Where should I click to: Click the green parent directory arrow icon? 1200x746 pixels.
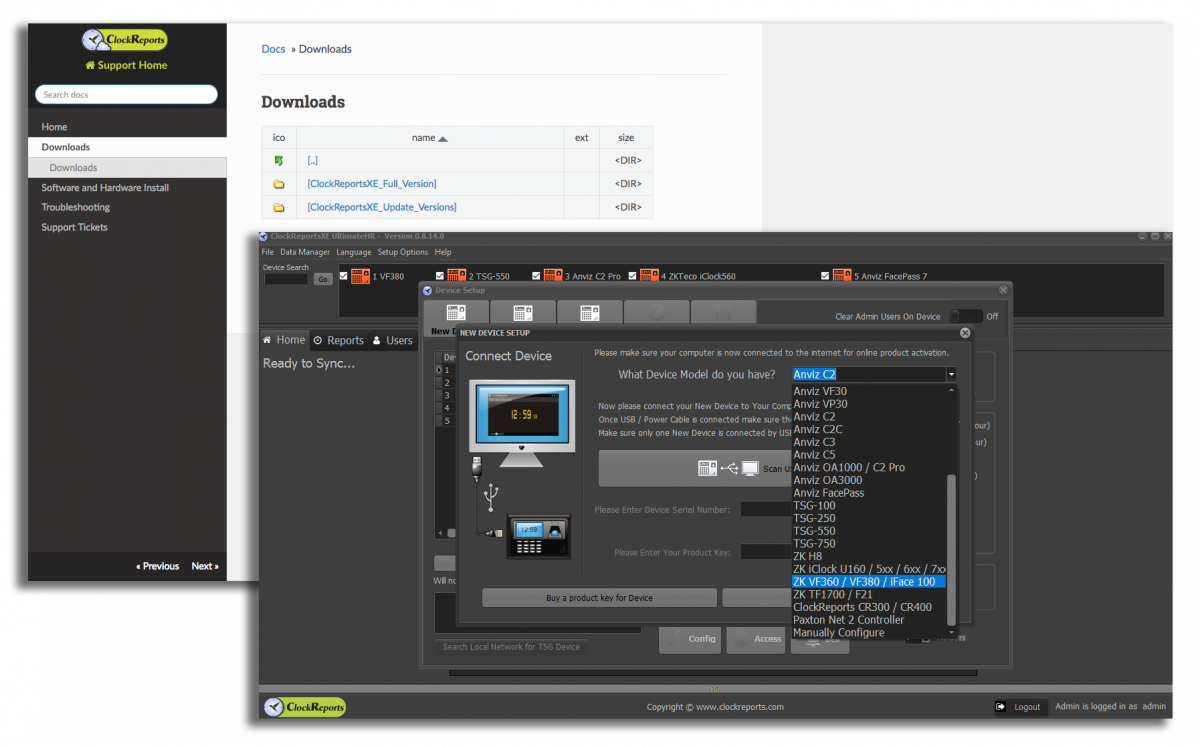pos(279,160)
